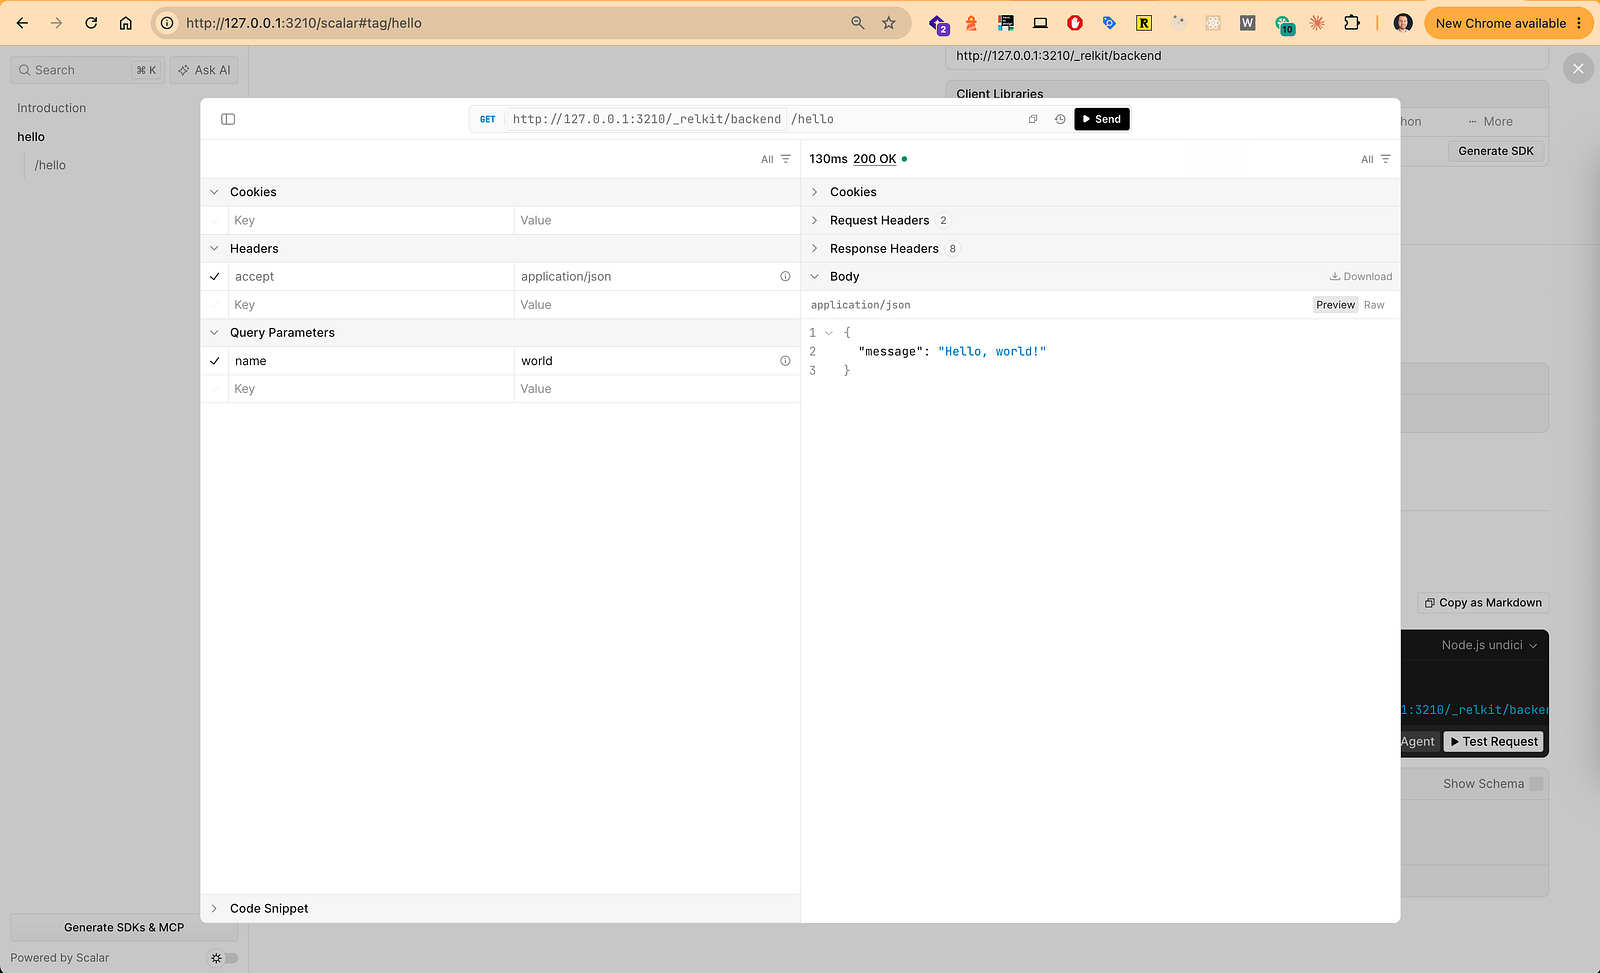The height and width of the screenshot is (973, 1600).
Task: Click the red Opera-style extension icon
Action: (1075, 23)
